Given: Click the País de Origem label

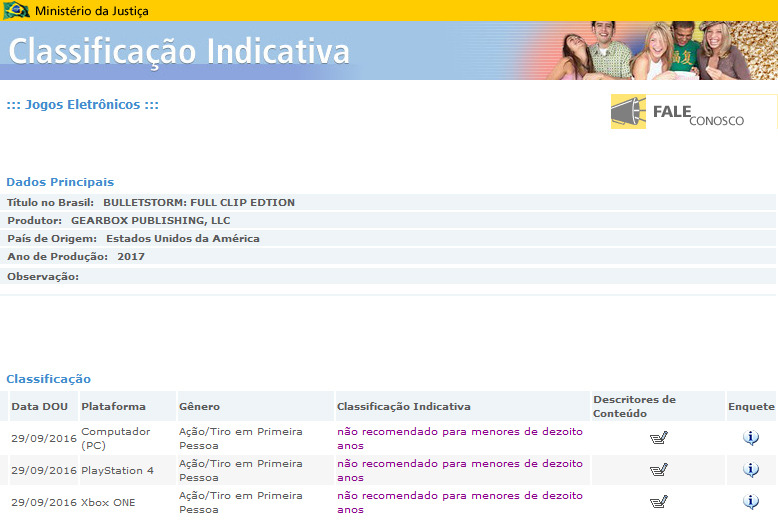Looking at the screenshot, I should point(52,239).
